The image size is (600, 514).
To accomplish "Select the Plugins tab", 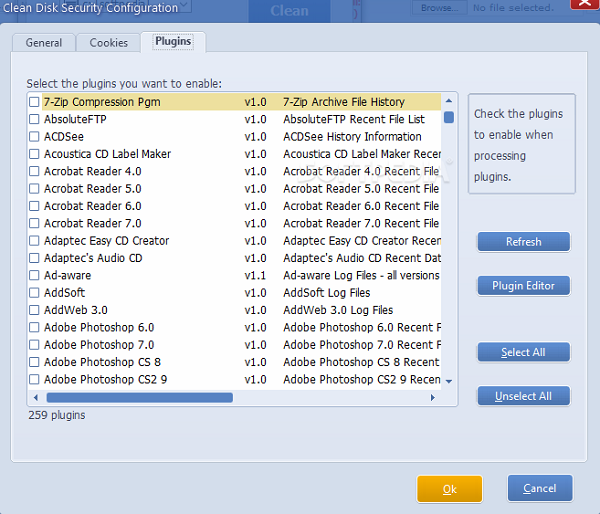I will tap(173, 41).
